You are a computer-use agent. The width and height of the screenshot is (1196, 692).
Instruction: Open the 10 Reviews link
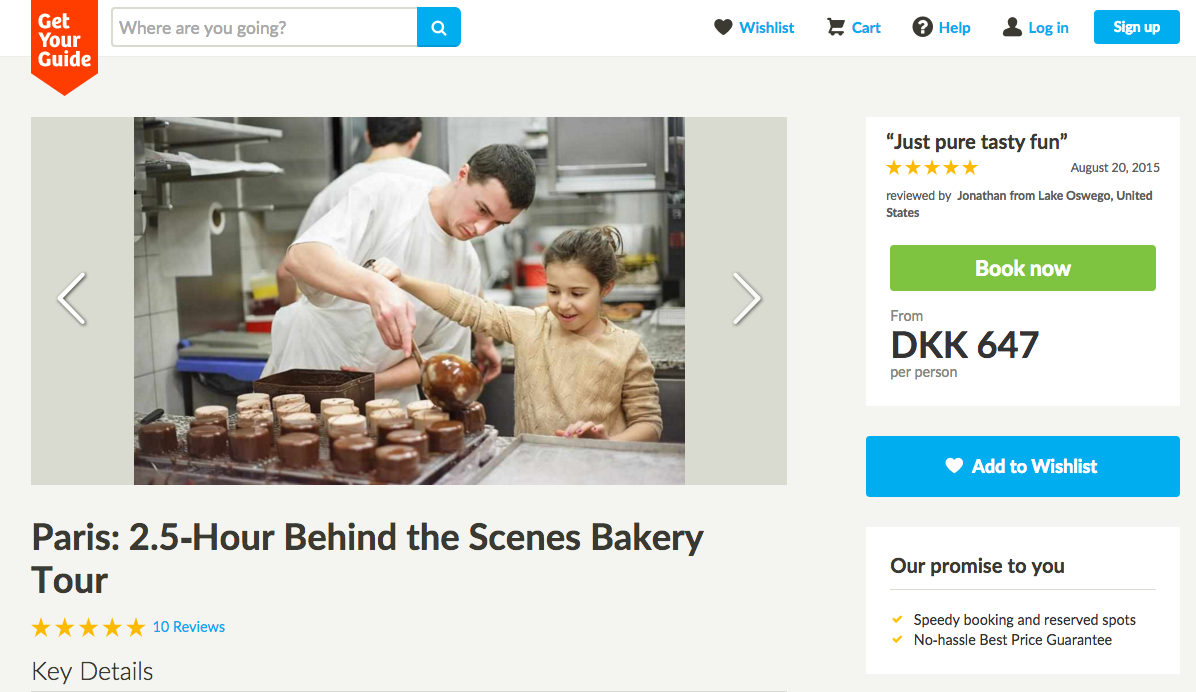coord(189,627)
